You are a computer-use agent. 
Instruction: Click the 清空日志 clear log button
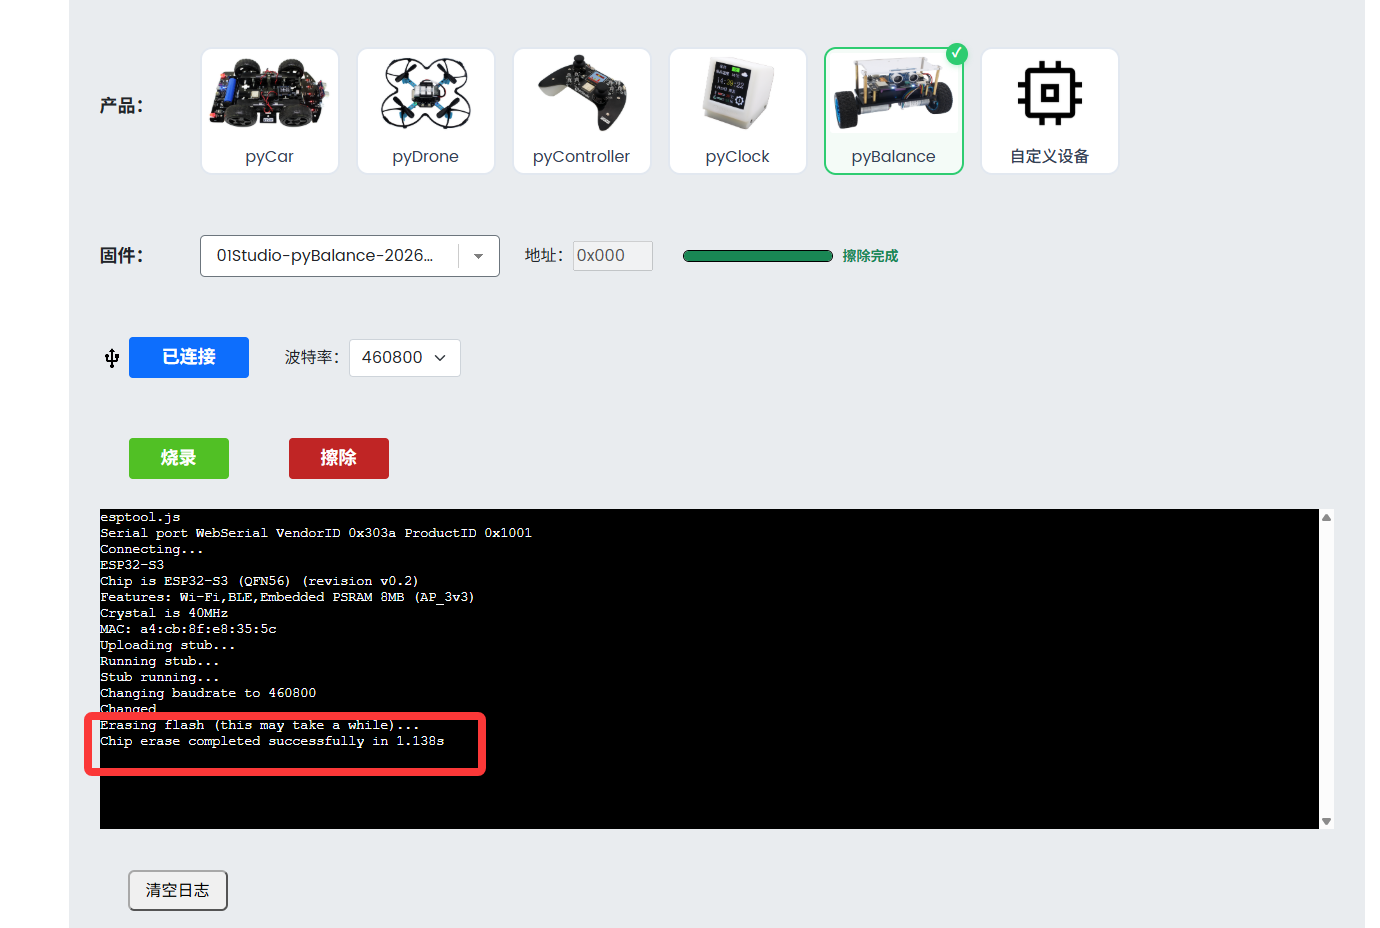pos(178,890)
